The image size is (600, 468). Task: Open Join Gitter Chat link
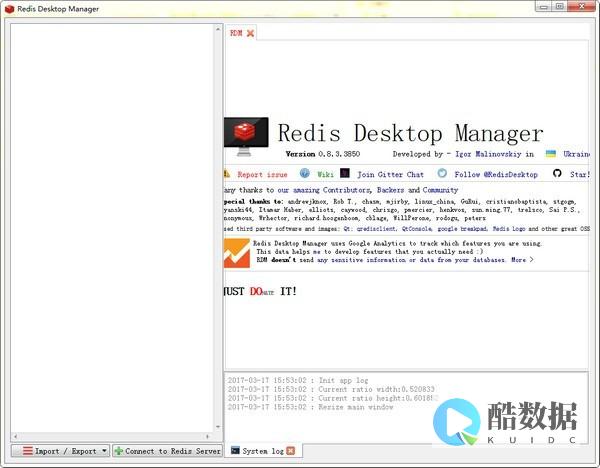[x=390, y=174]
